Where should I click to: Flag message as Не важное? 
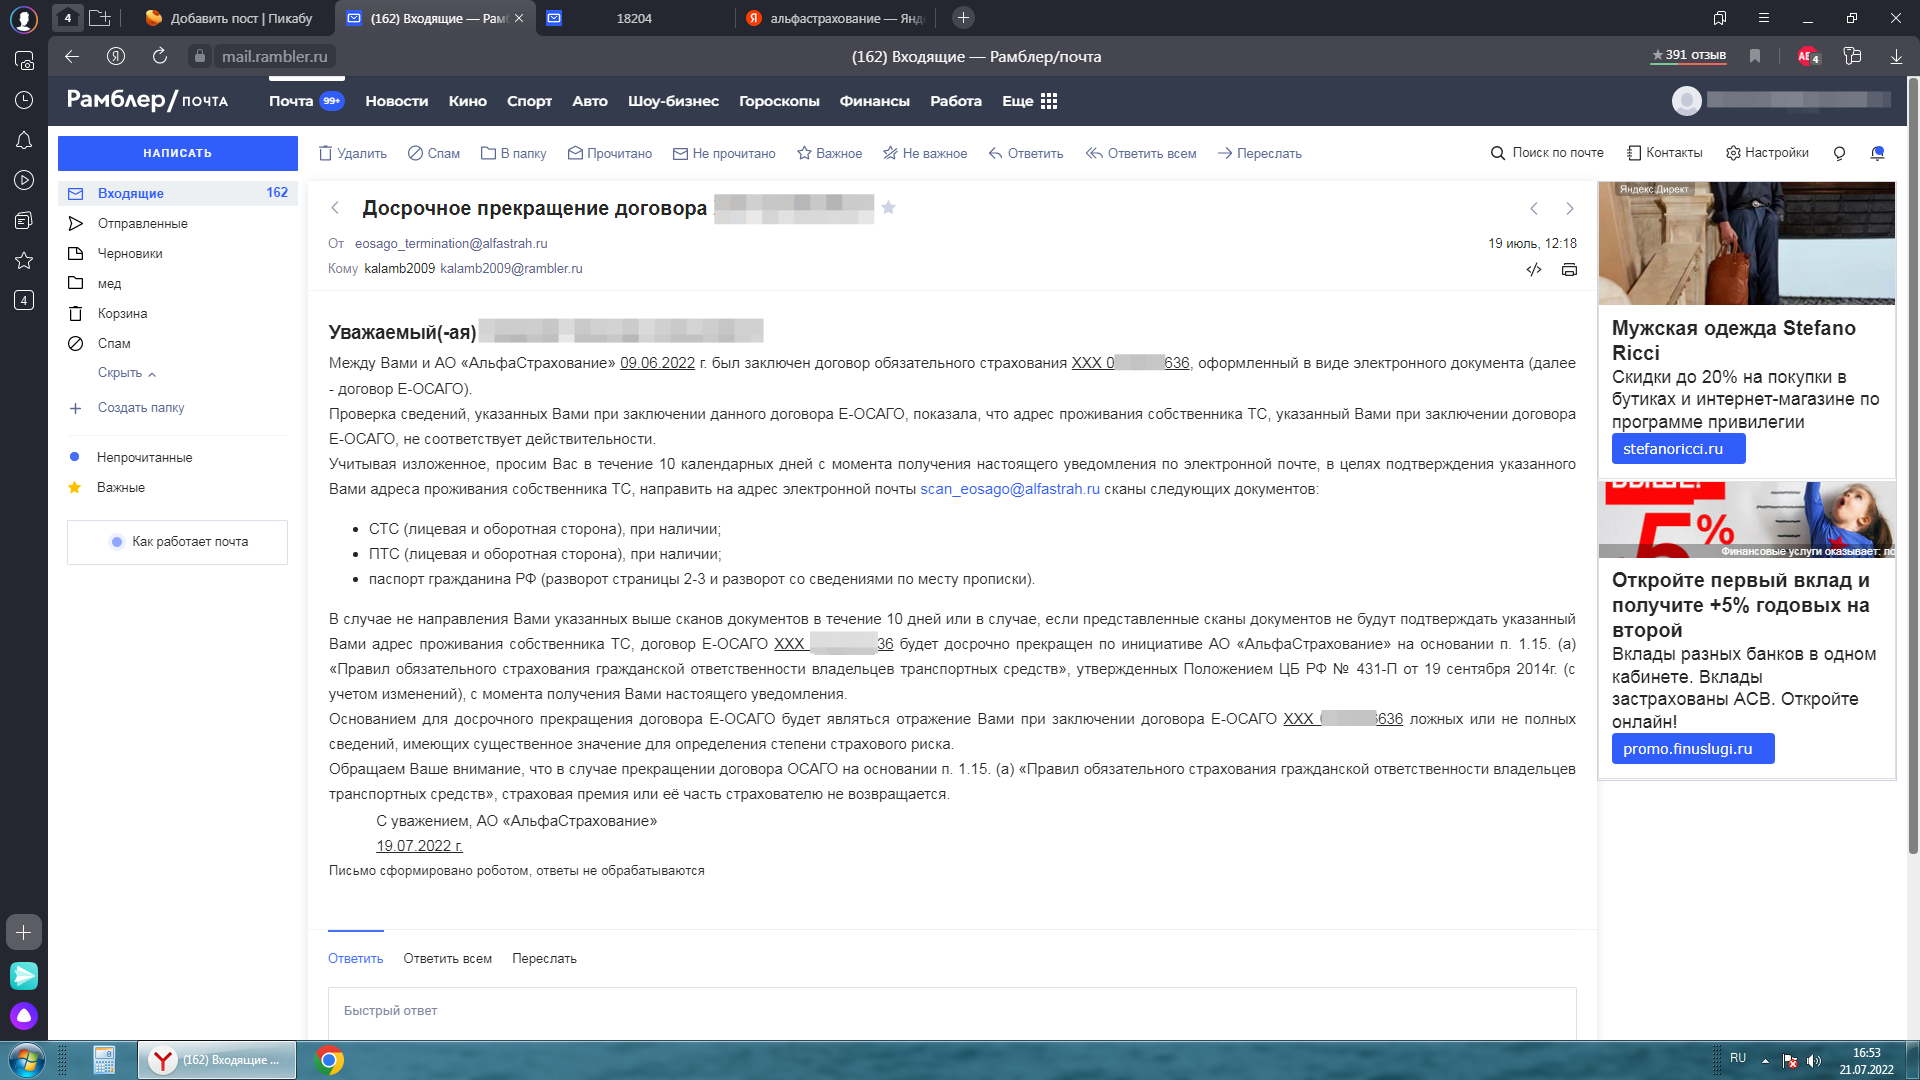(925, 153)
